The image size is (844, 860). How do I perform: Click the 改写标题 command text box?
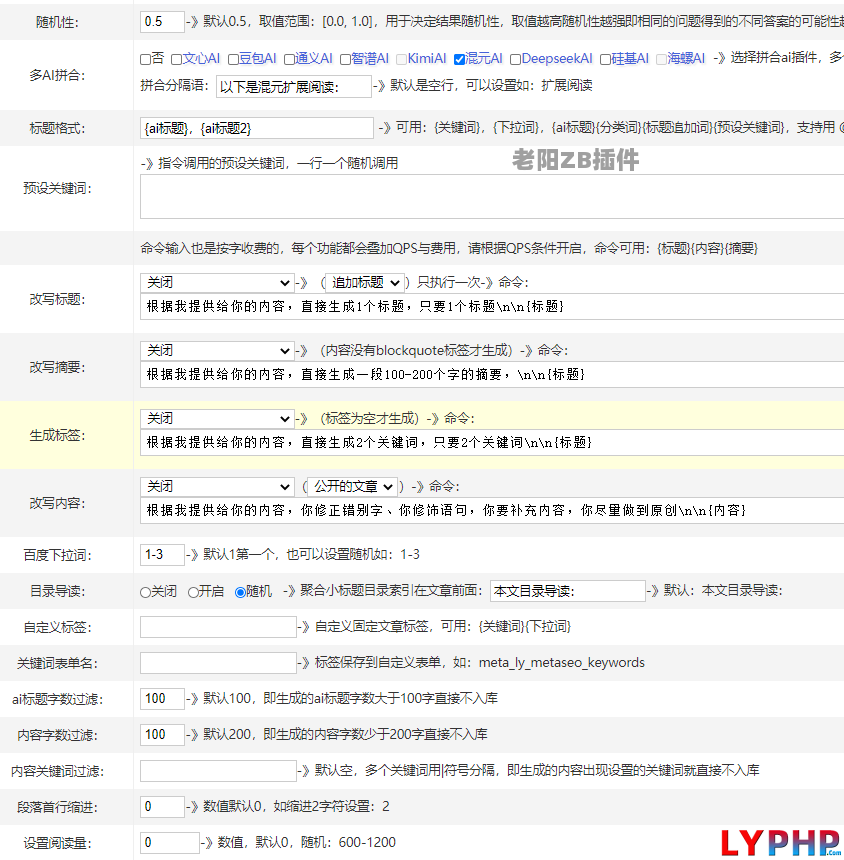492,307
